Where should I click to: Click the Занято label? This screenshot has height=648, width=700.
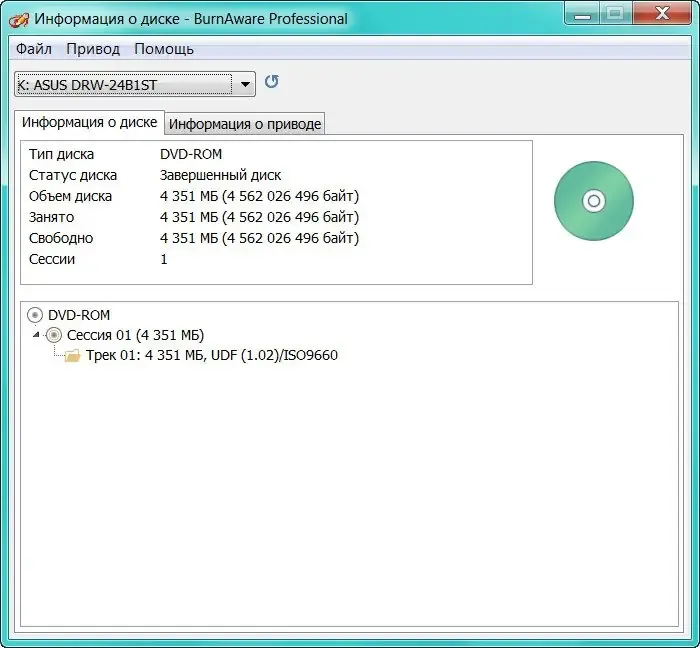click(51, 217)
